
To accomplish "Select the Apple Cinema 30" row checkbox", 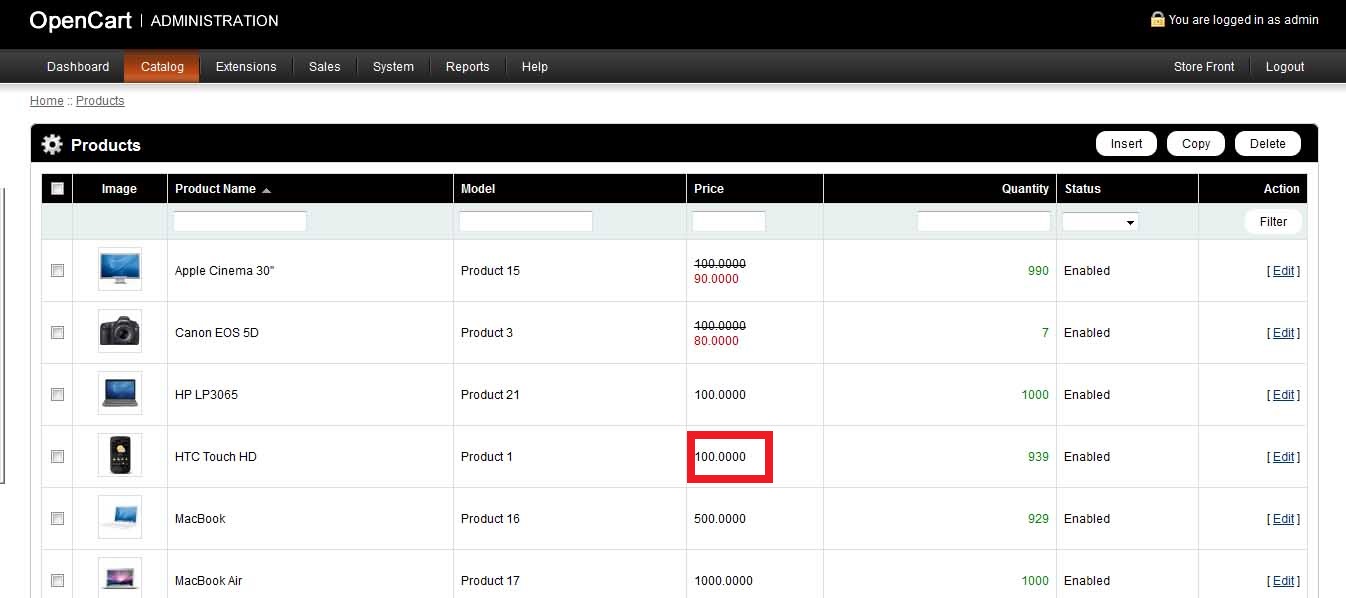I will tap(57, 270).
